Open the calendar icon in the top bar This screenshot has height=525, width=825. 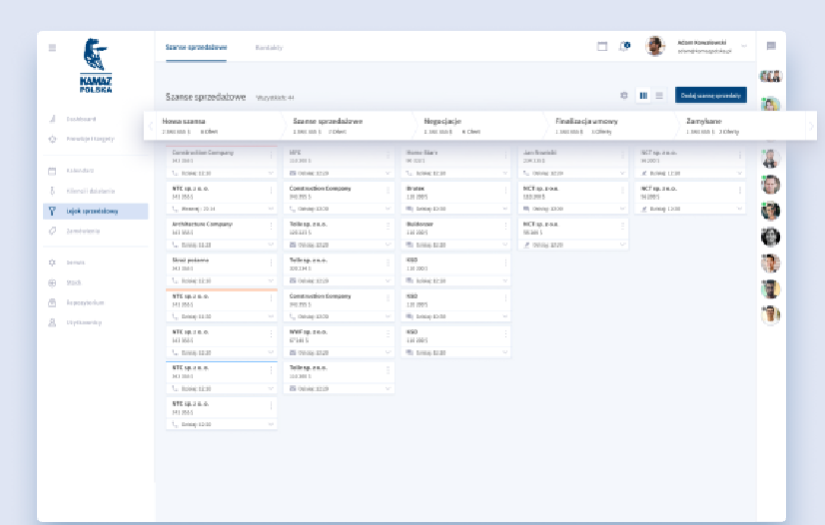602,46
